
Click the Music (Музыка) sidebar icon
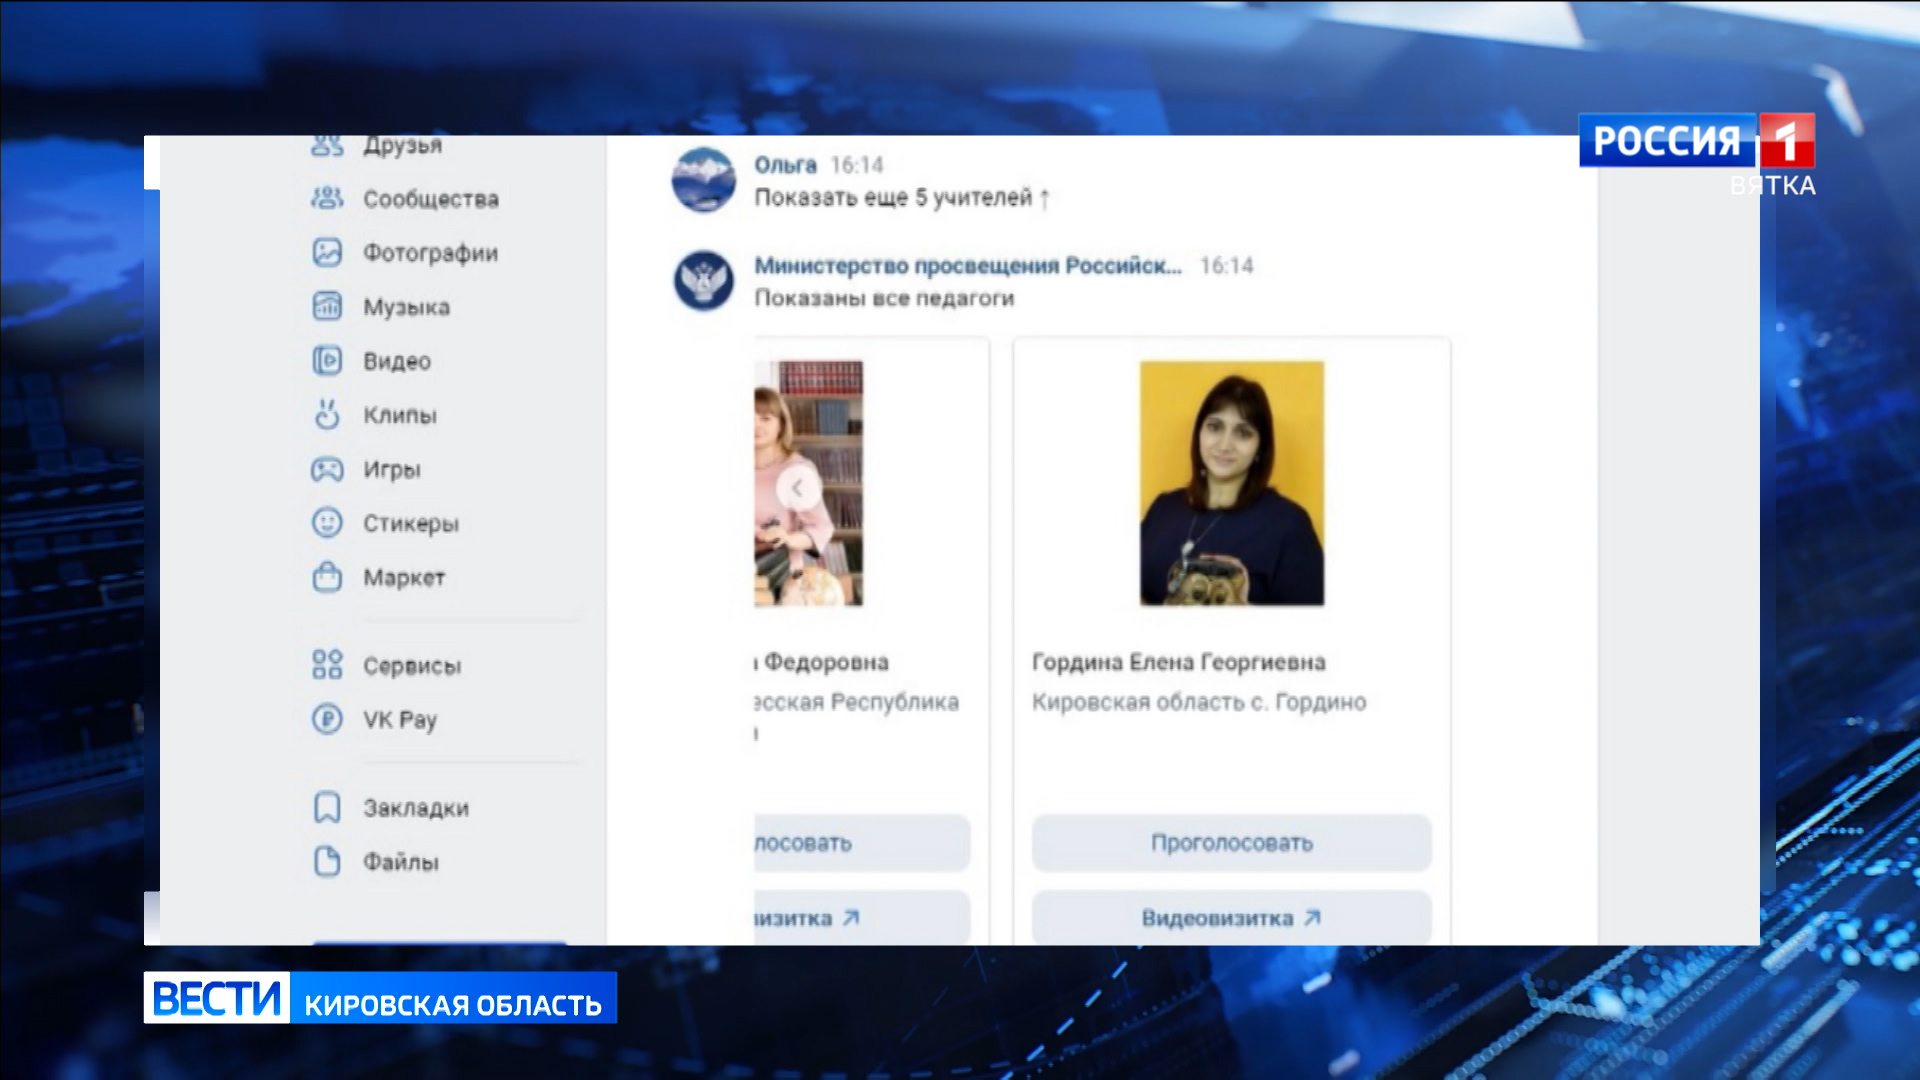click(327, 306)
